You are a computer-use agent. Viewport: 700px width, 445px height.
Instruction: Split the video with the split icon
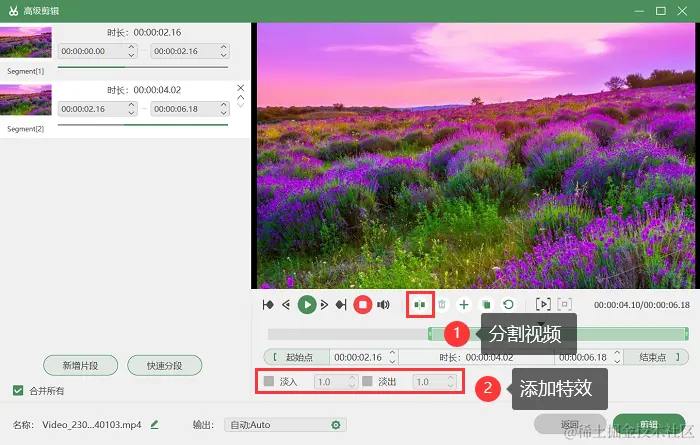tap(420, 305)
